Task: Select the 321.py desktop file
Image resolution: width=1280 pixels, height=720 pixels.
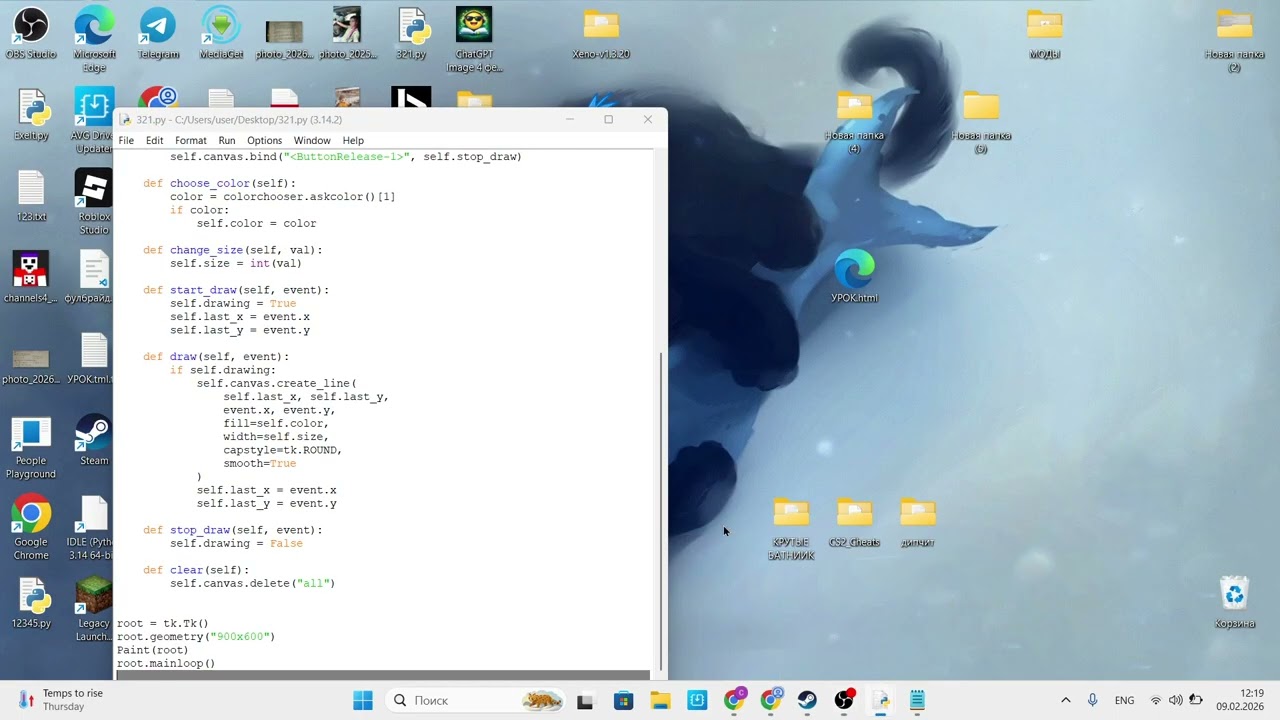Action: coord(412,33)
